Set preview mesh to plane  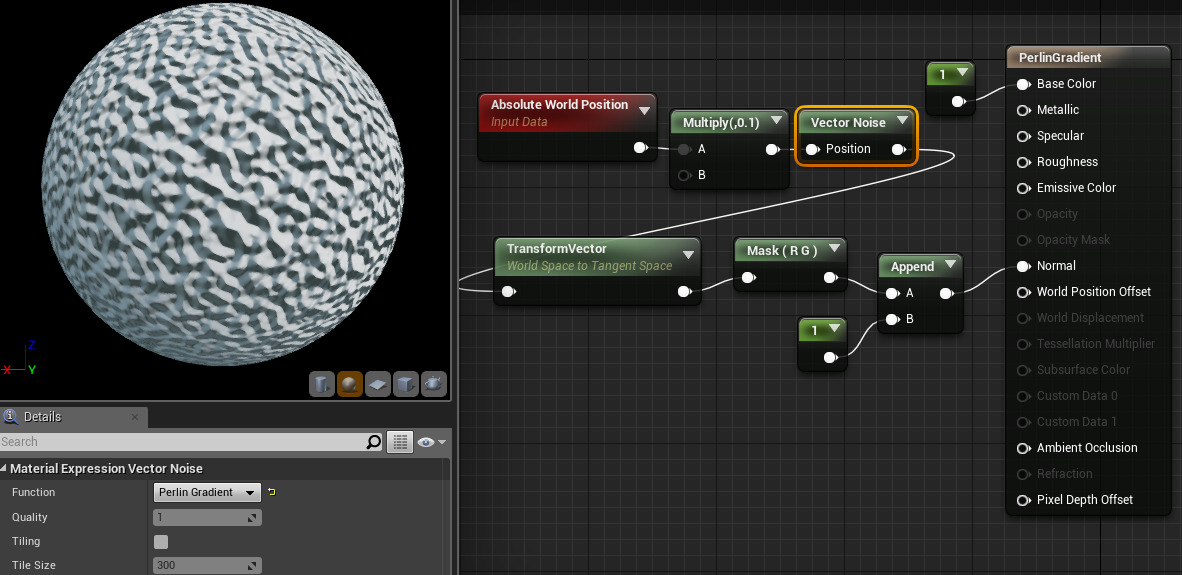378,384
